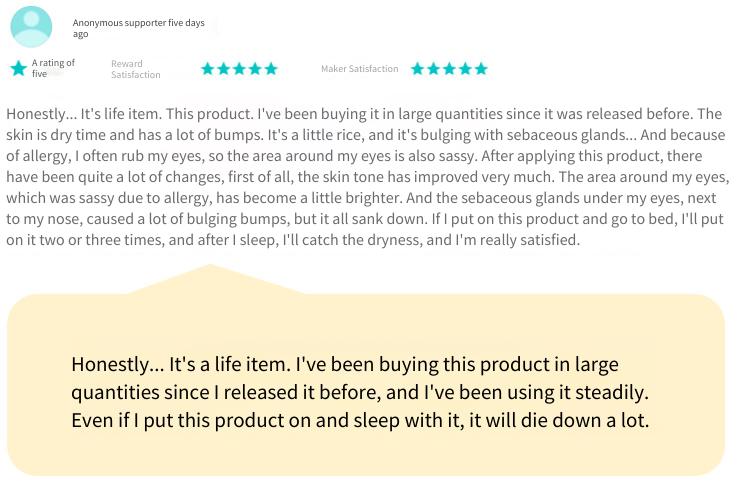Select the fourth Reward Satisfaction star
Viewport: 749px width, 481px height.
click(255, 69)
